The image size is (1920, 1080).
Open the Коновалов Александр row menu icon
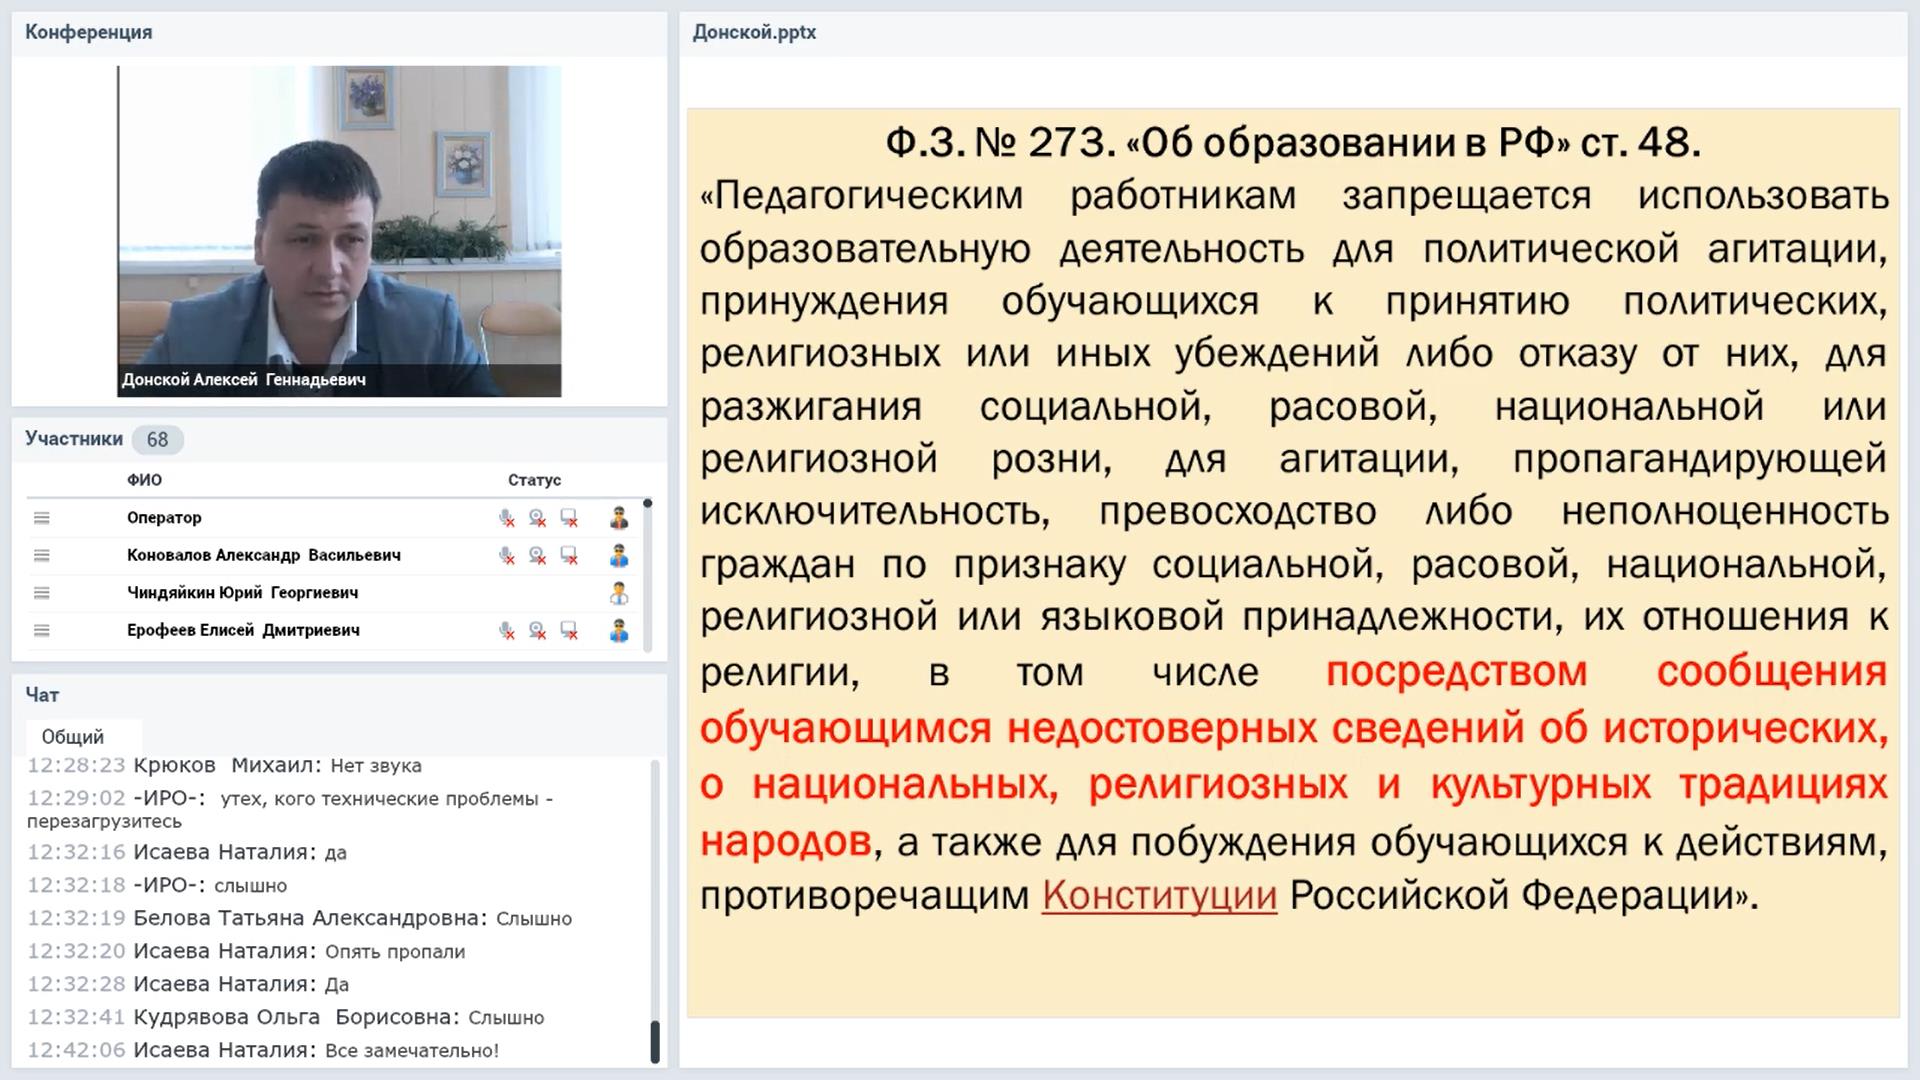(x=41, y=555)
